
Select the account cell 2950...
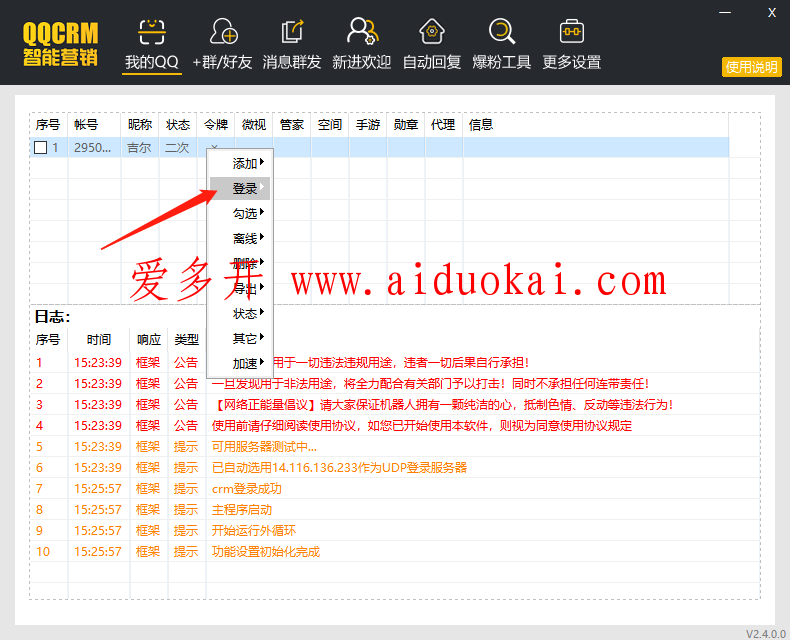click(x=93, y=148)
